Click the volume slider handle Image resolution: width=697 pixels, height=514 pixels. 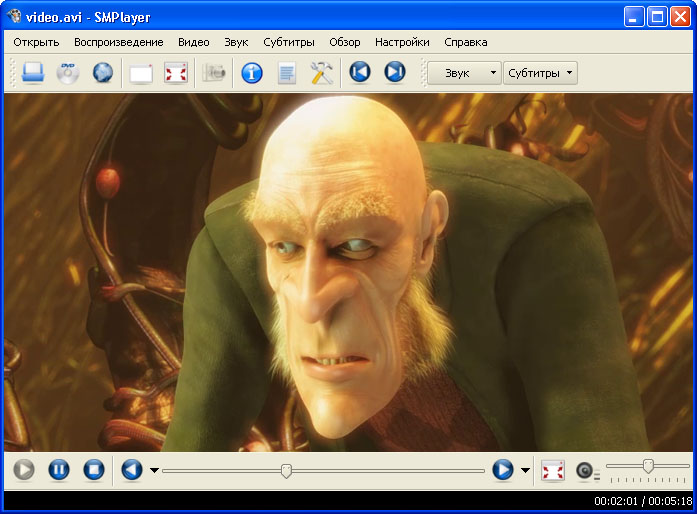[649, 466]
